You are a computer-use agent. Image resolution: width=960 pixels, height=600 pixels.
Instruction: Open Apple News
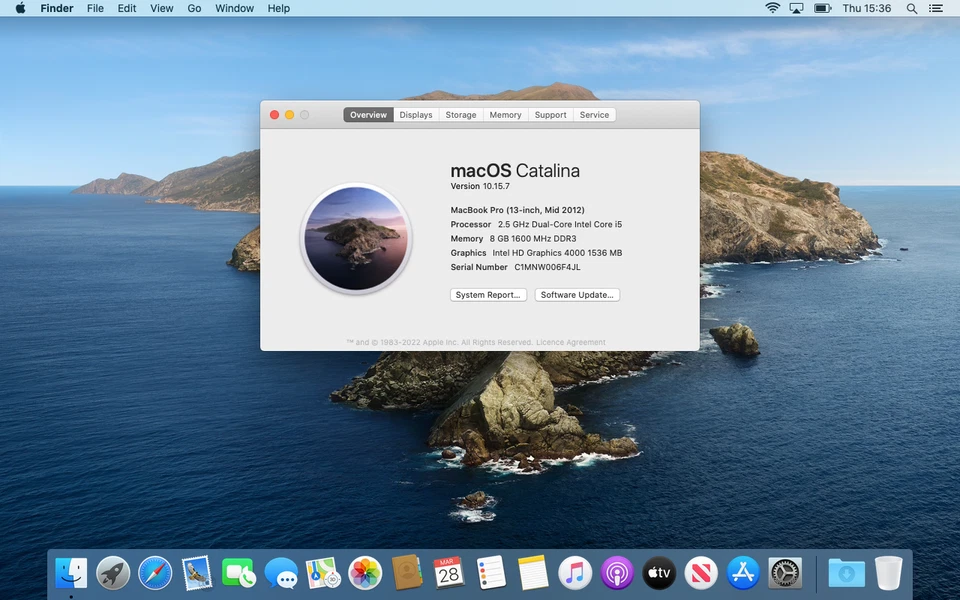(700, 573)
